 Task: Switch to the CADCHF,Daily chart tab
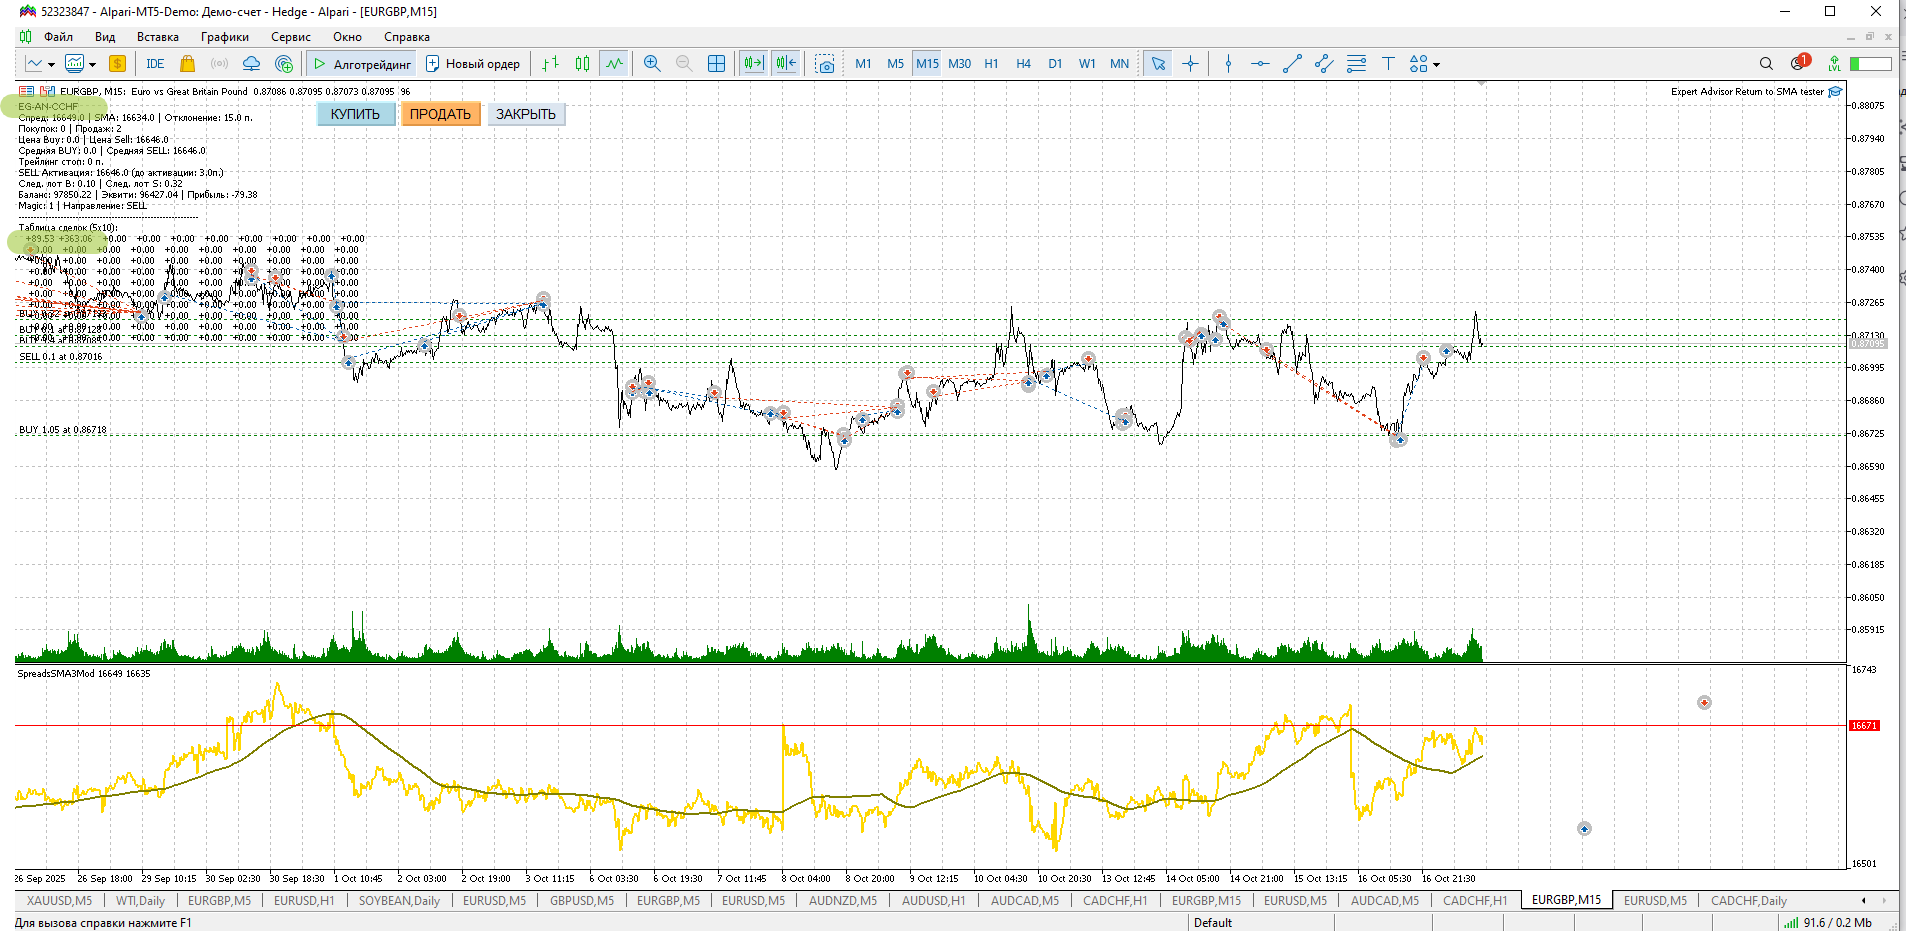(1749, 901)
